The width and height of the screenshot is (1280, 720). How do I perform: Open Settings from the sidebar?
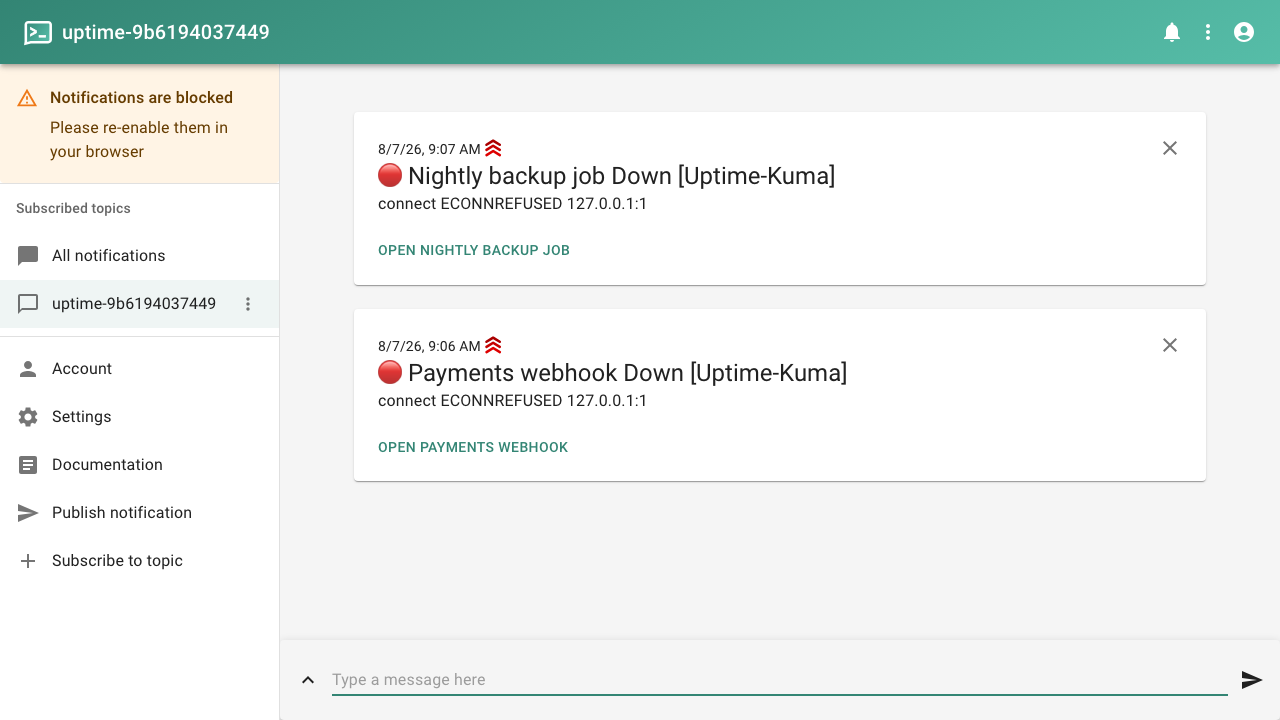[139, 417]
